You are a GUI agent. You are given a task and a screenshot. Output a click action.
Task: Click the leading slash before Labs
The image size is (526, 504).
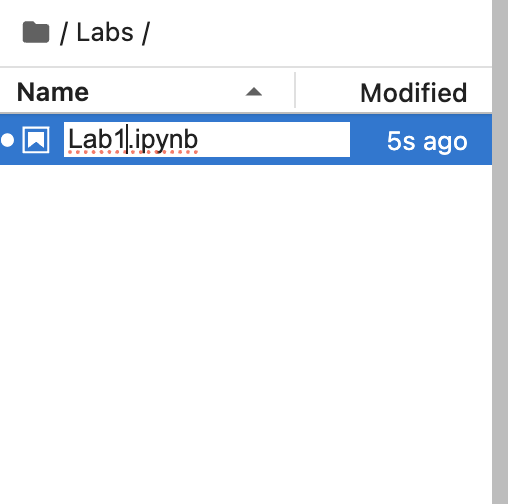[x=63, y=33]
